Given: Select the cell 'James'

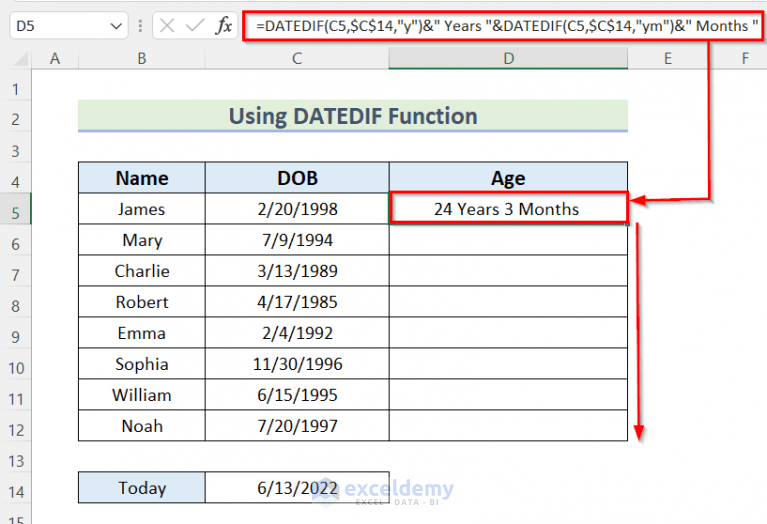Looking at the screenshot, I should point(142,209).
